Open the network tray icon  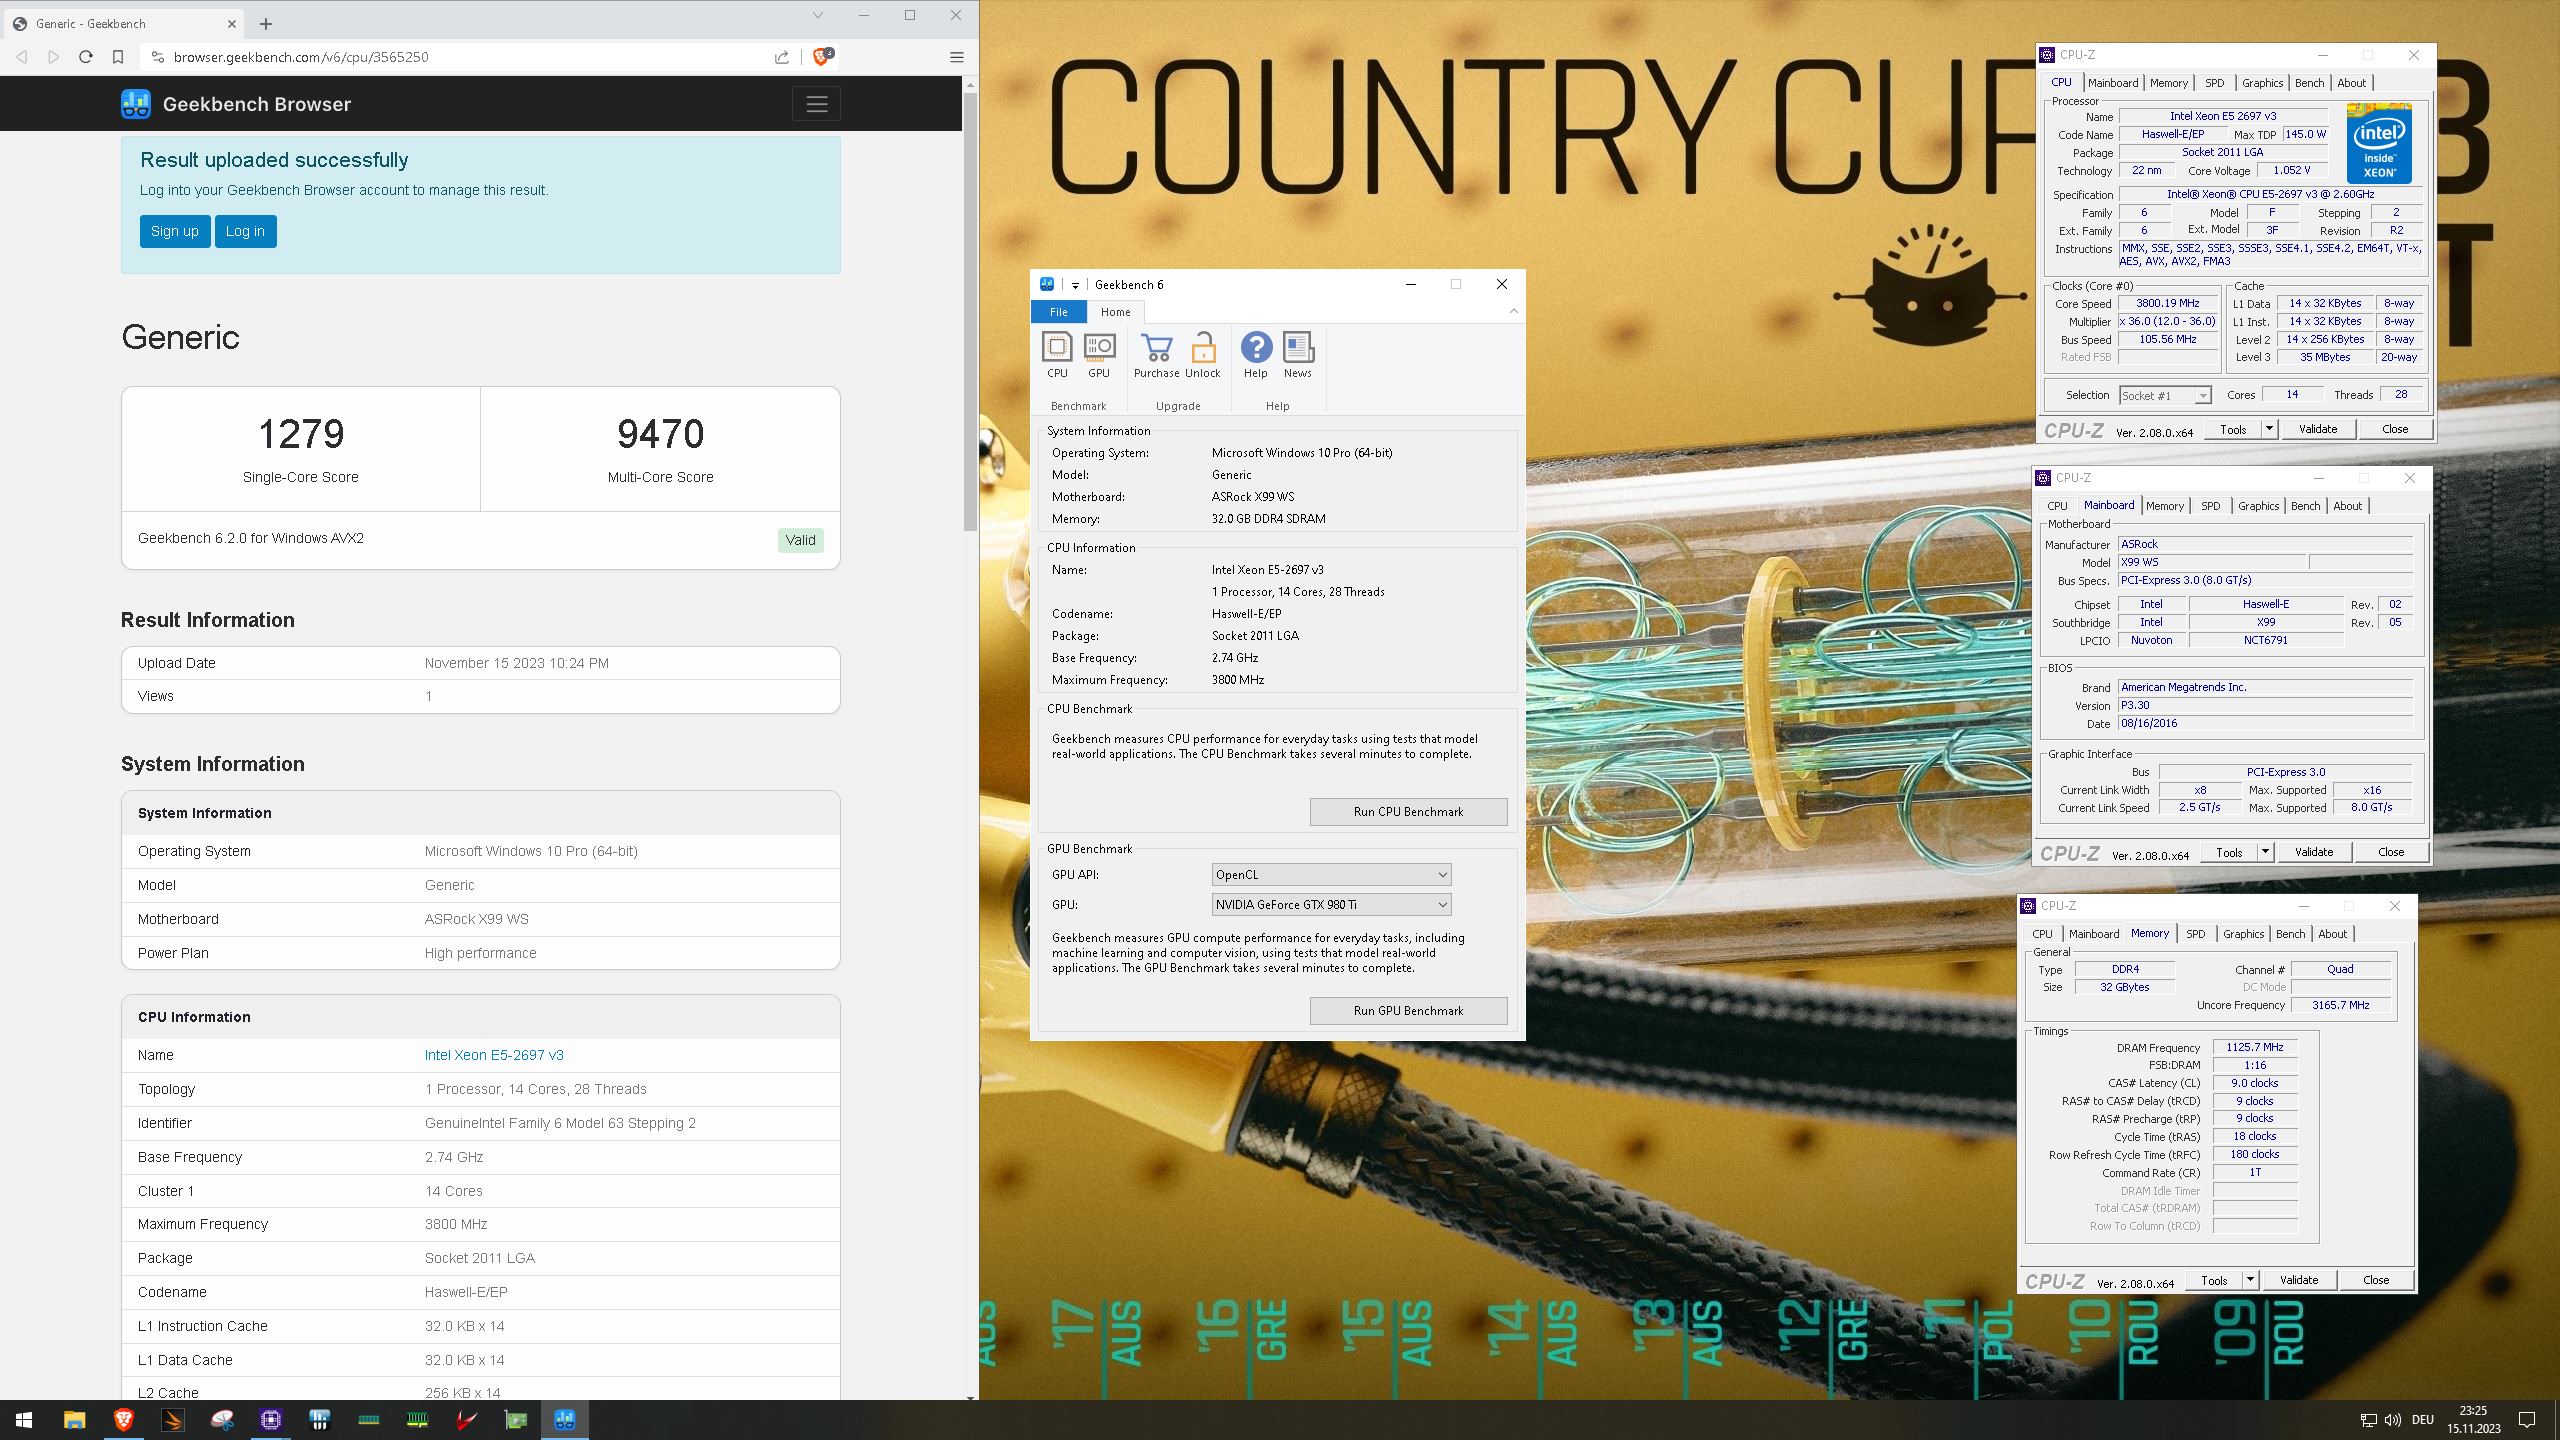(x=2368, y=1420)
